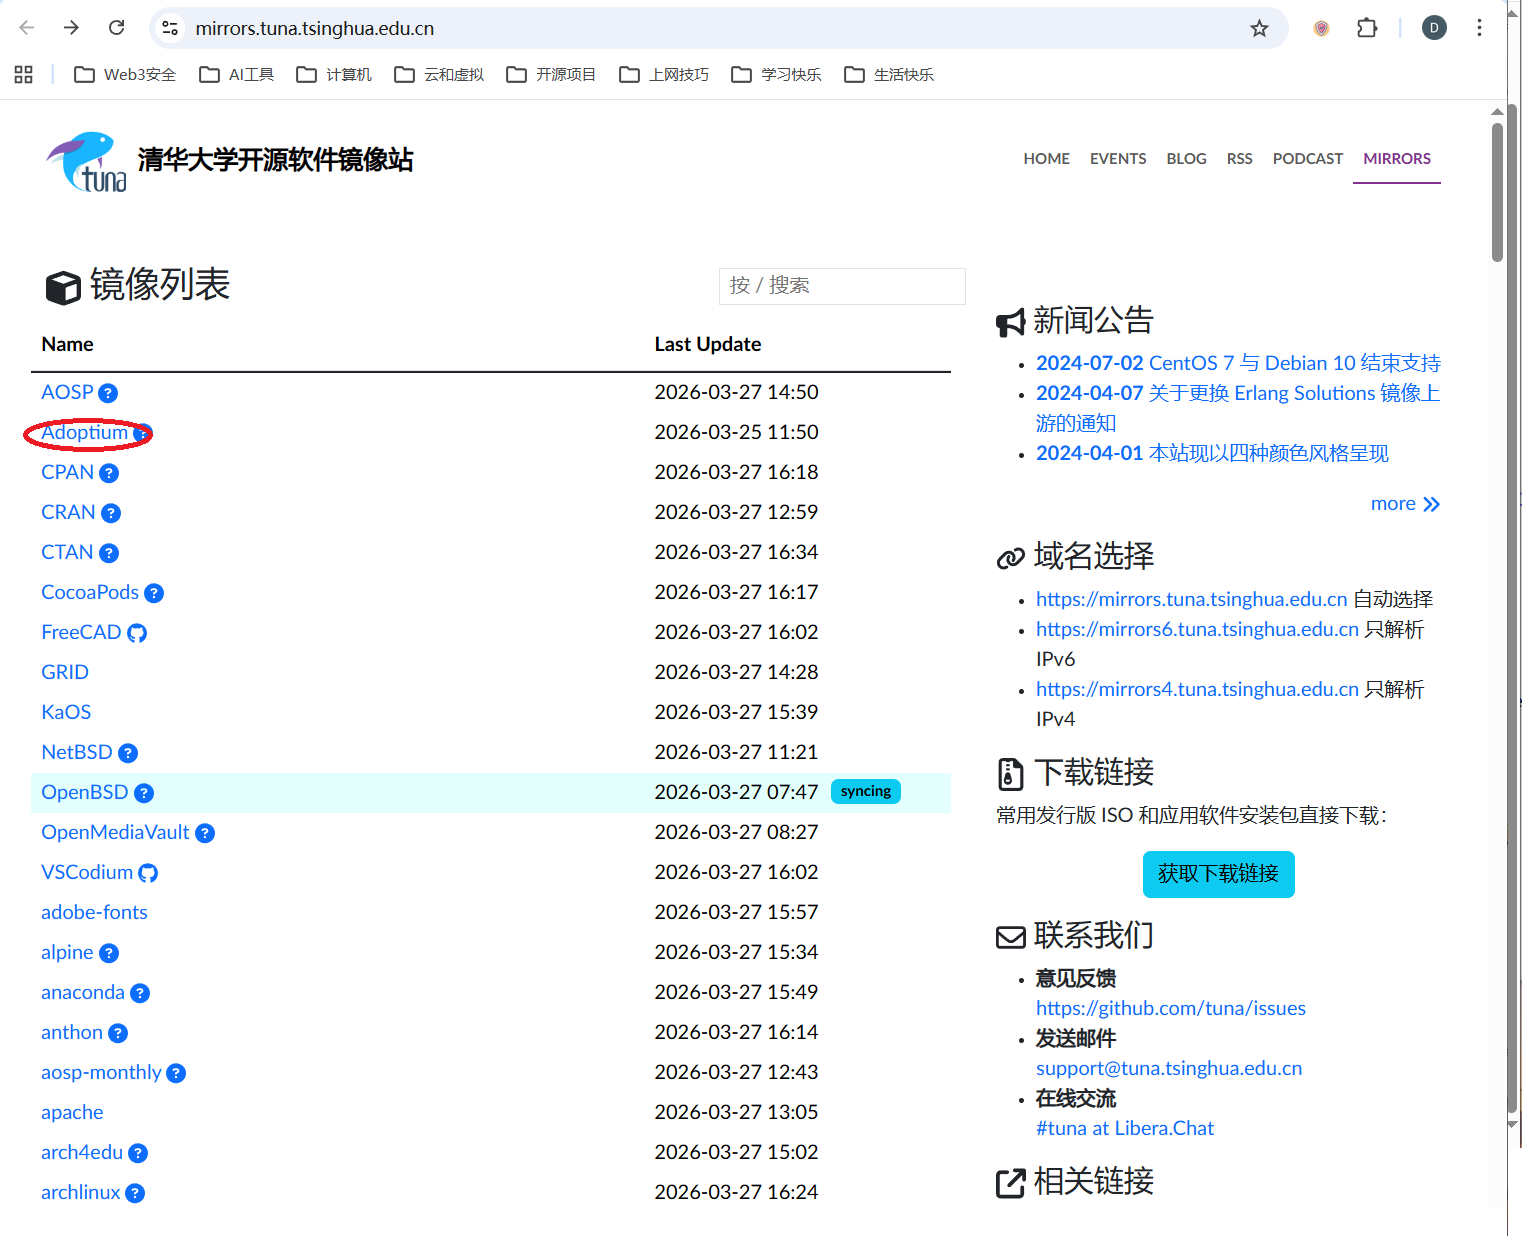Open the Chrome apps grid icon
Screen dimensions: 1536x1236
(24, 74)
